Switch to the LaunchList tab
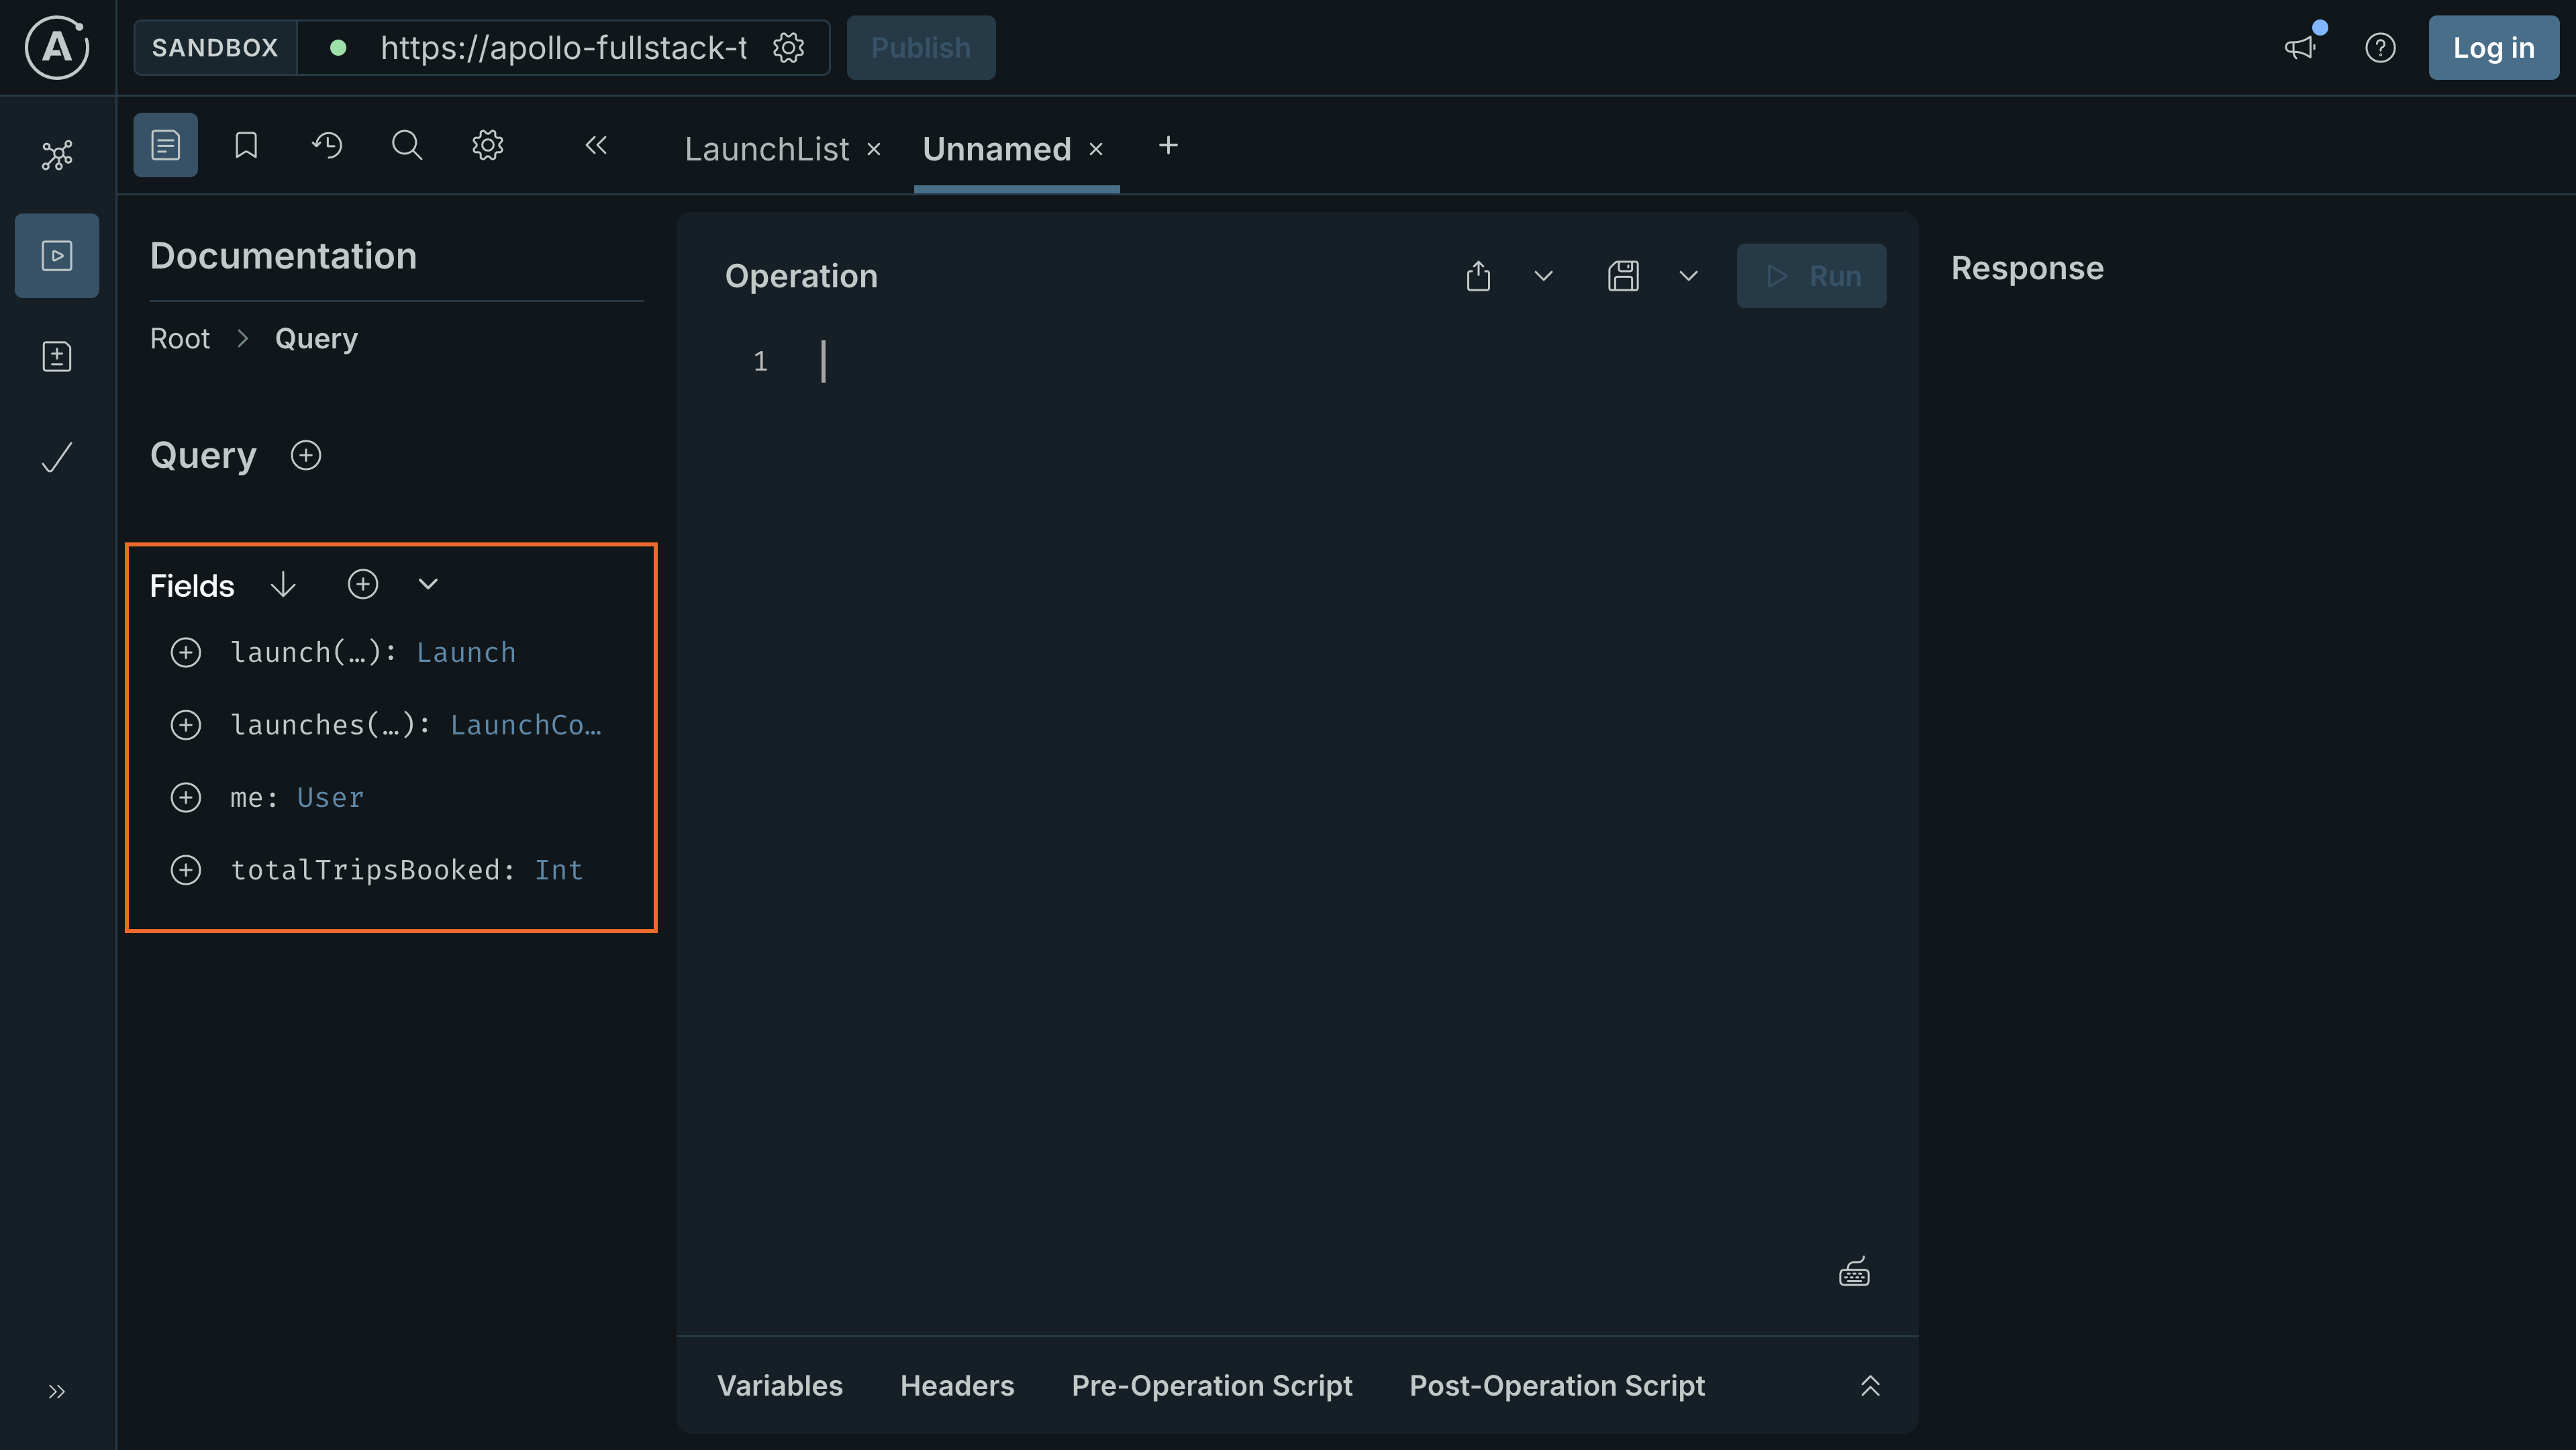This screenshot has height=1450, width=2576. [x=766, y=148]
